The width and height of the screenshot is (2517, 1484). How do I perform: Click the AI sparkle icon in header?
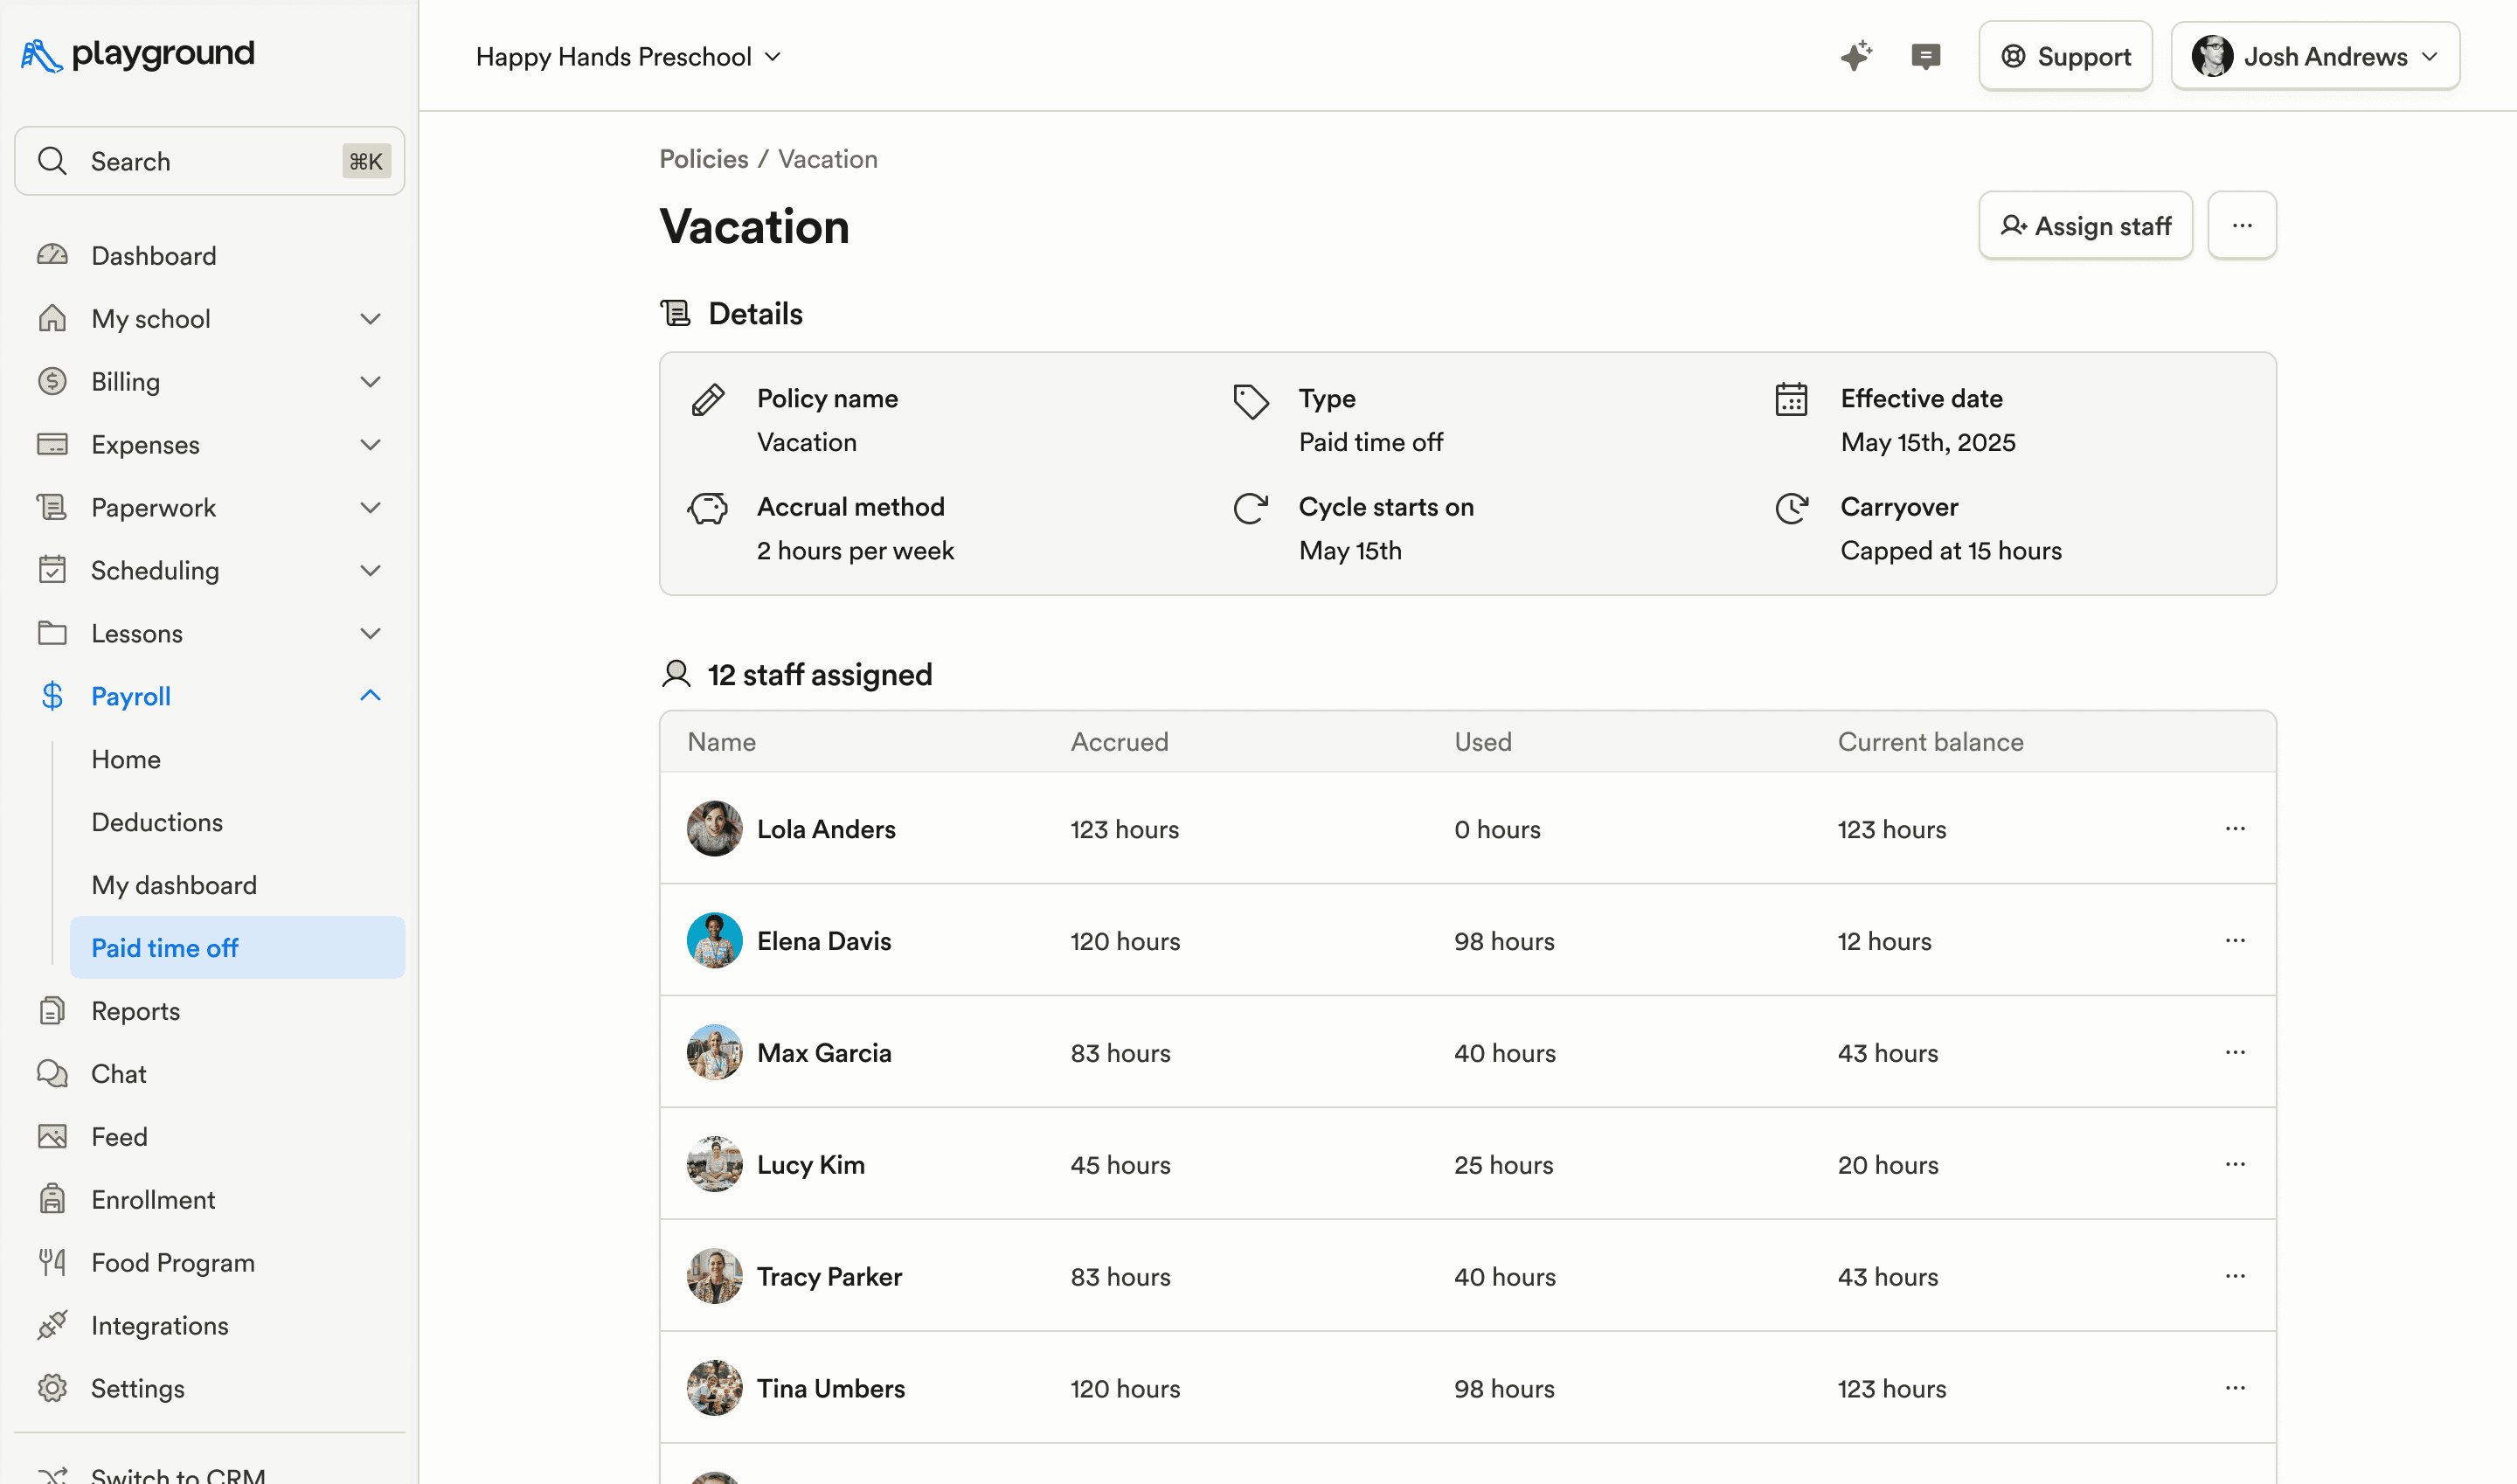click(1855, 56)
